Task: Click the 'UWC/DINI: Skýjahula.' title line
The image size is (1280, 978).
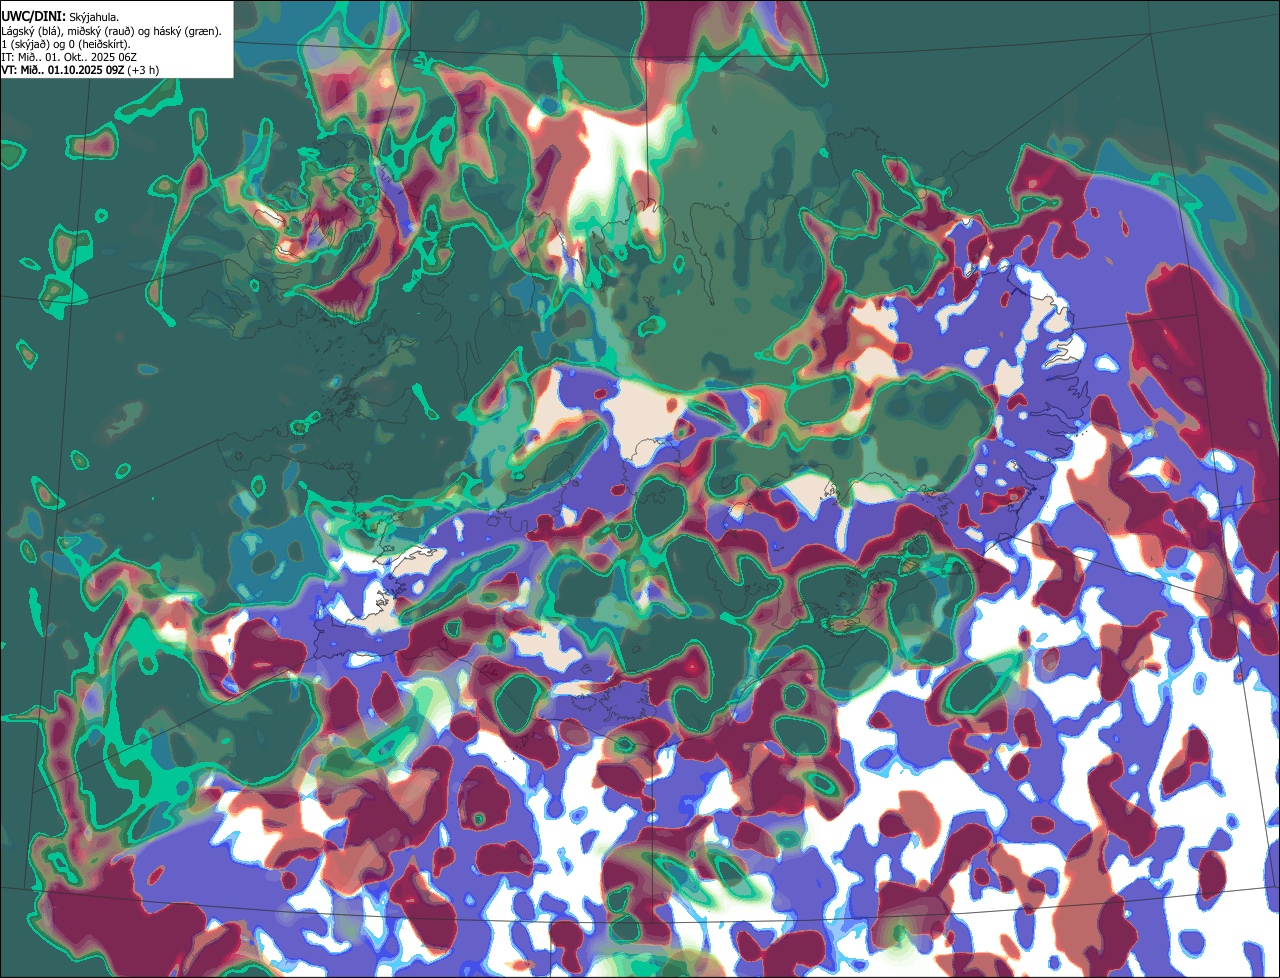Action: (x=60, y=16)
